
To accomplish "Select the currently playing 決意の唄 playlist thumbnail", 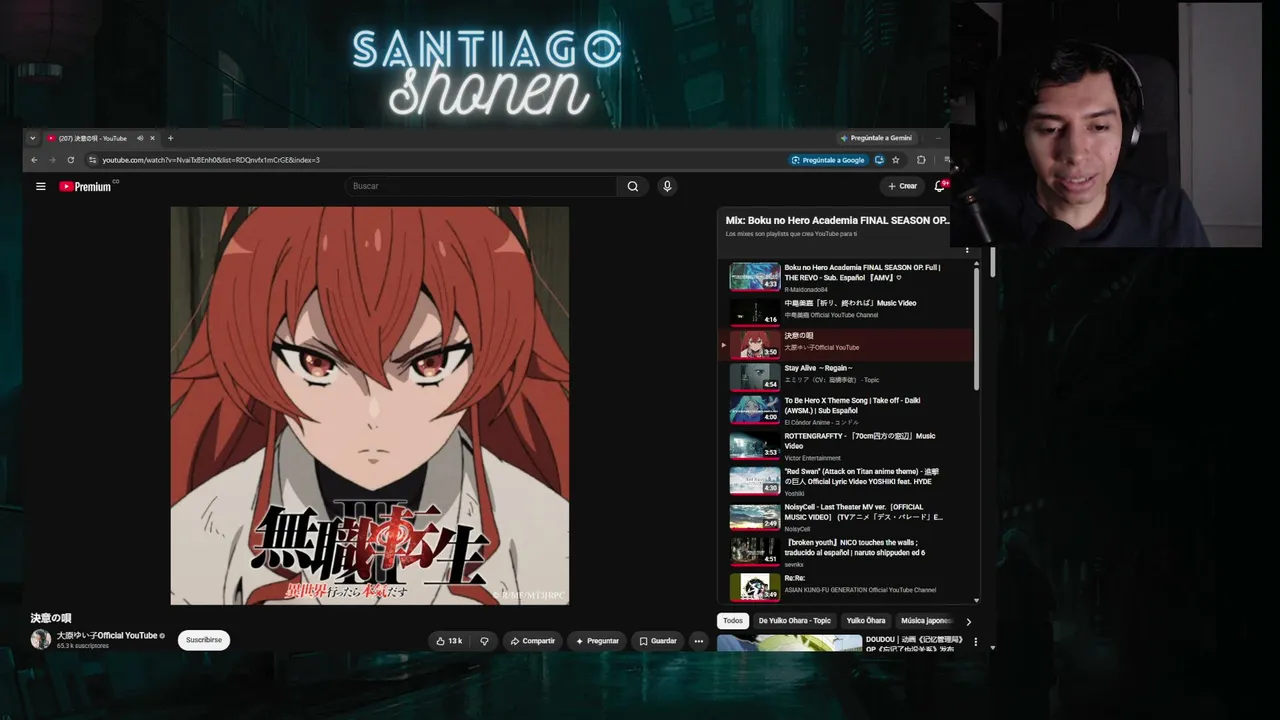I will (754, 344).
